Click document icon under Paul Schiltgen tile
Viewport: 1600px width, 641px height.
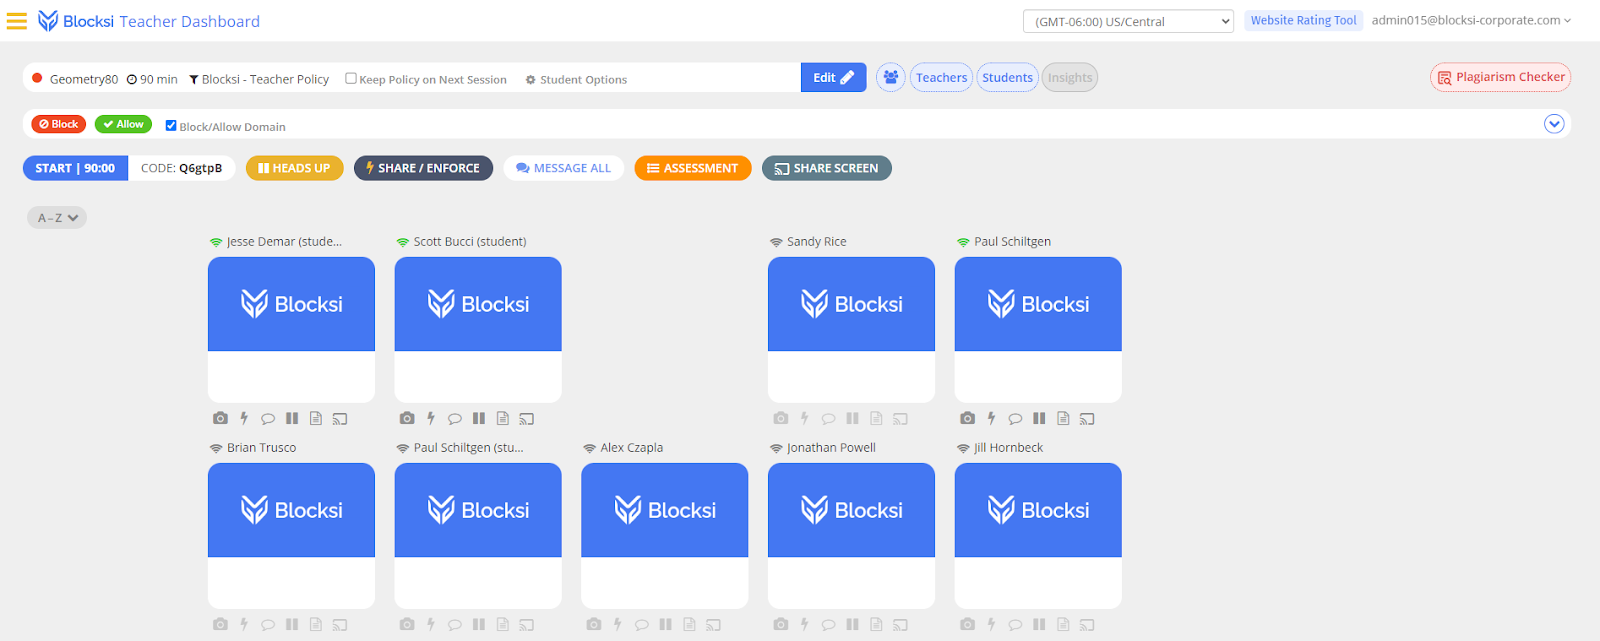[x=1063, y=418]
